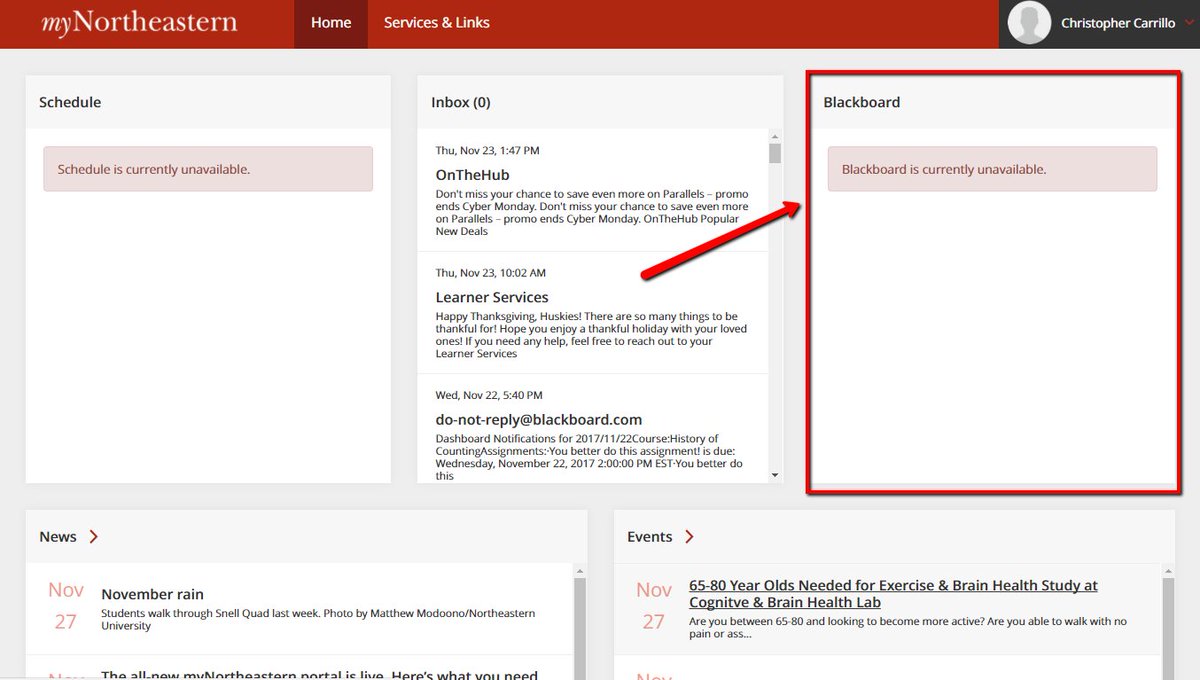Click the Inbox scrollbar thumb

[774, 153]
